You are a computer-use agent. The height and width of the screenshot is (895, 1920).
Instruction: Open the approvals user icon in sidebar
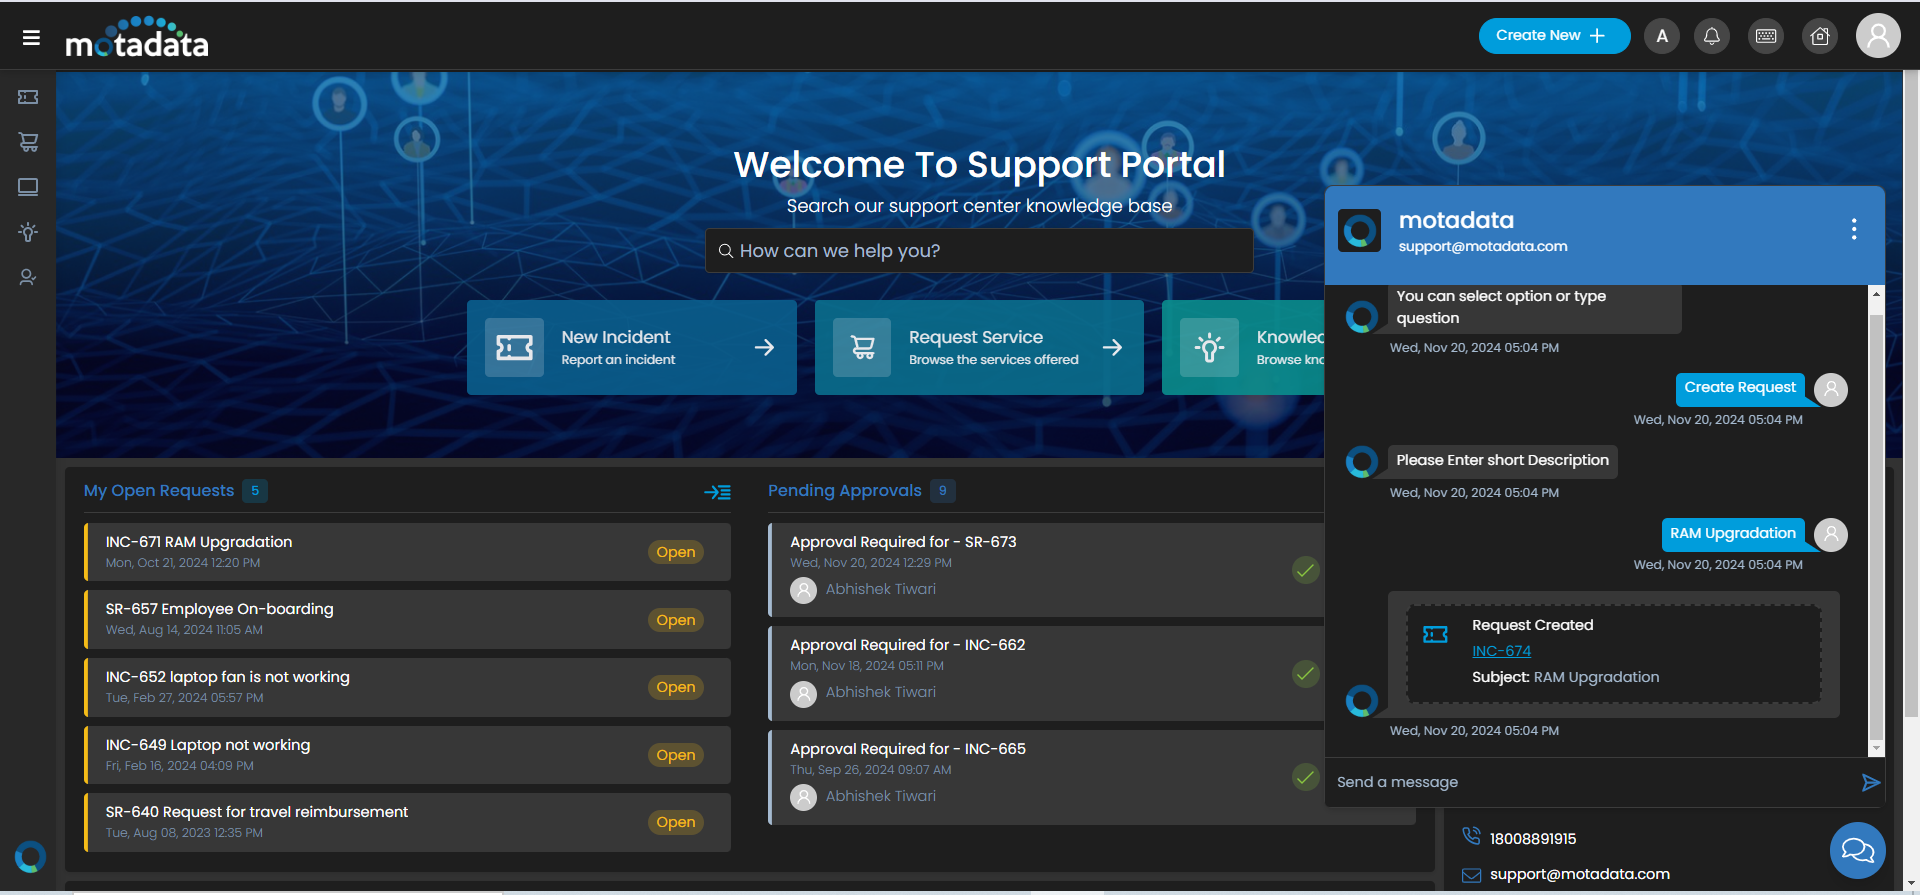[x=28, y=277]
